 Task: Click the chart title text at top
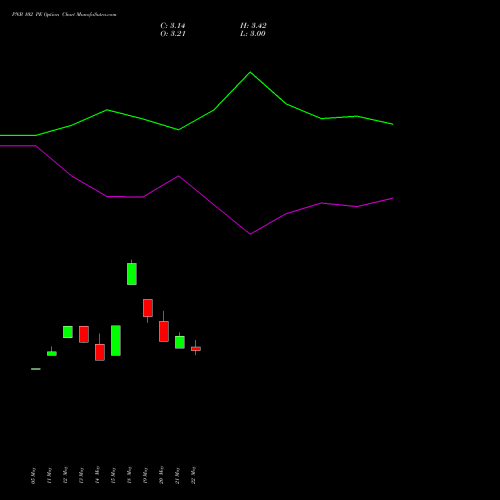(x=64, y=15)
